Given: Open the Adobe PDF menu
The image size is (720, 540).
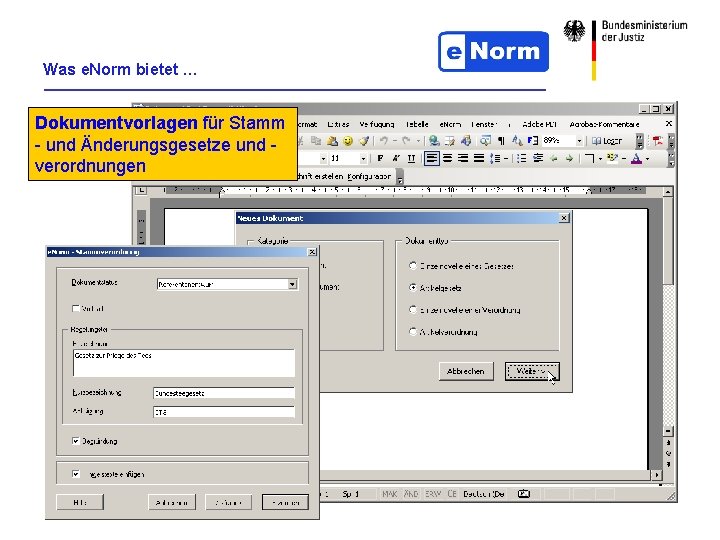Looking at the screenshot, I should pos(540,124).
